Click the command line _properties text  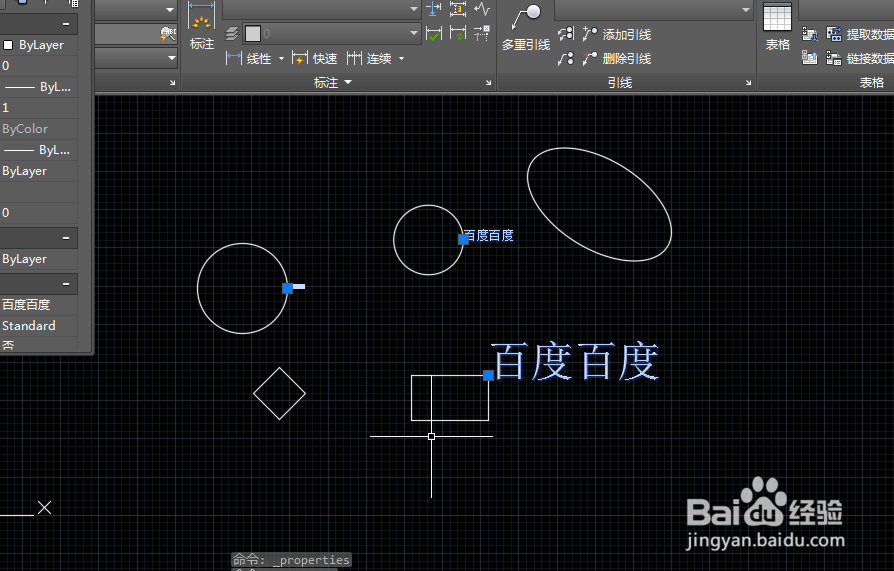point(311,560)
